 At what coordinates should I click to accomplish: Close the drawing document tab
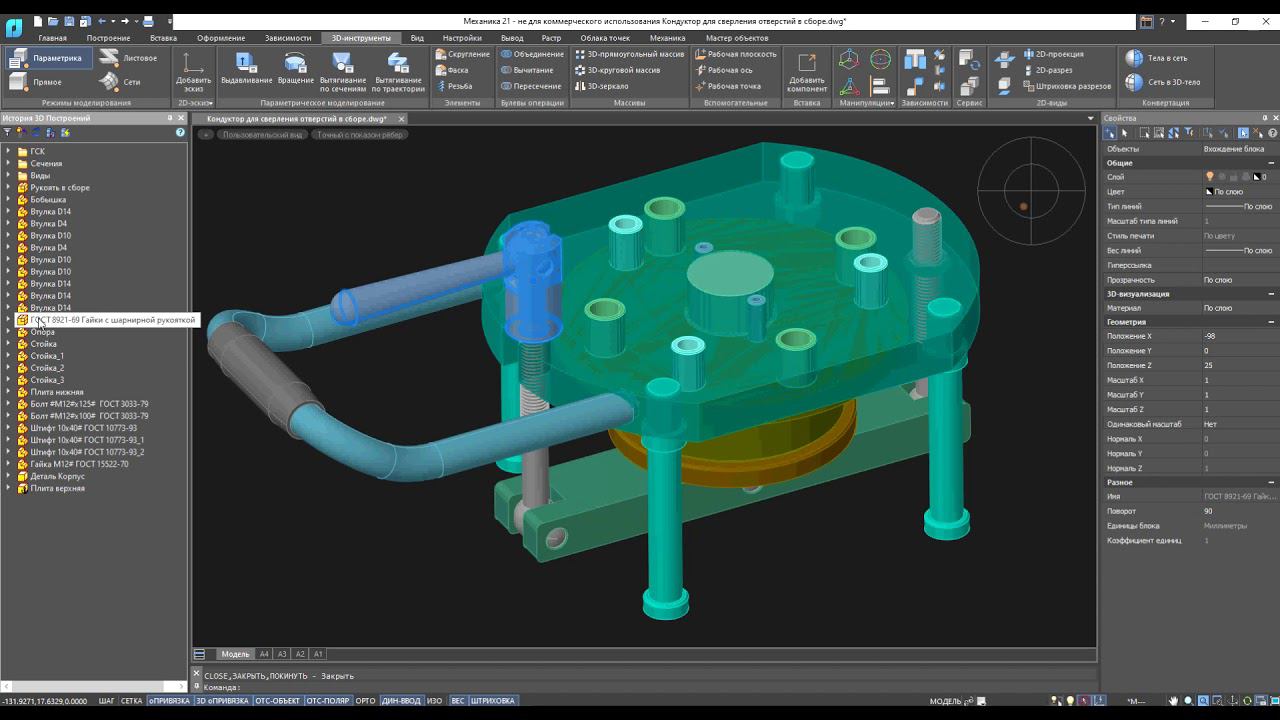click(x=401, y=119)
